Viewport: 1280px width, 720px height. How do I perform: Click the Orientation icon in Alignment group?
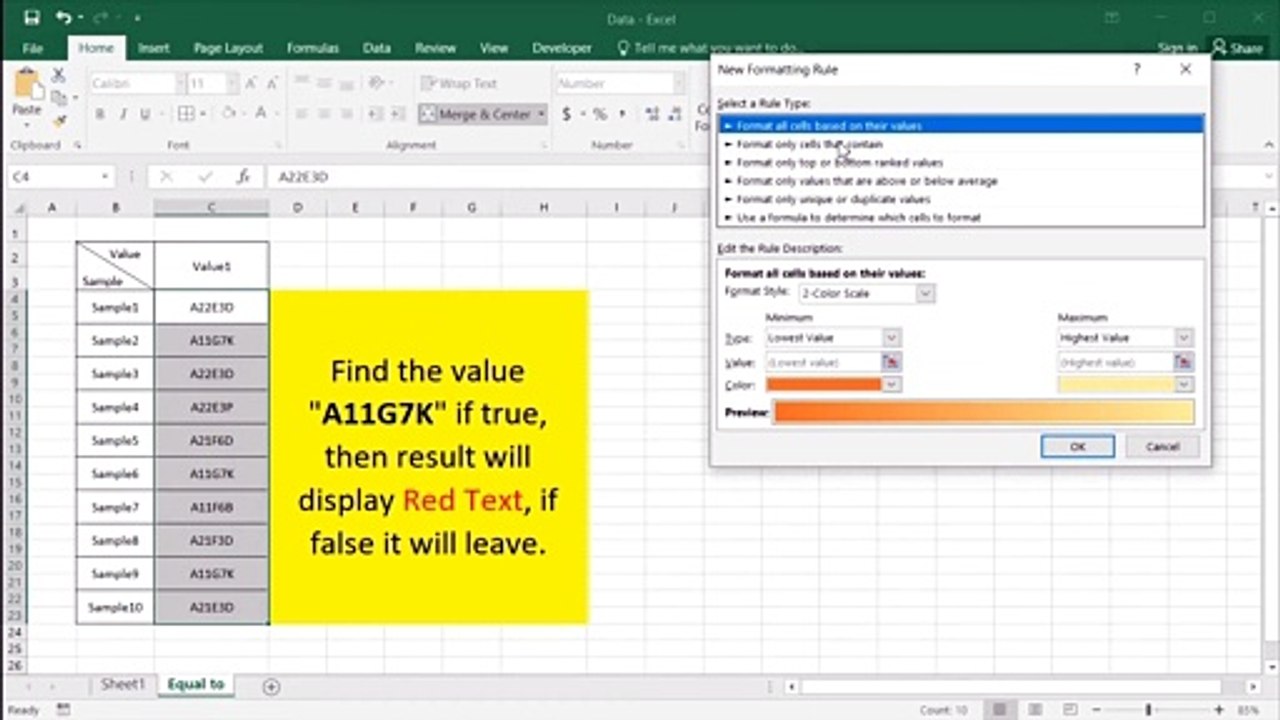377,84
